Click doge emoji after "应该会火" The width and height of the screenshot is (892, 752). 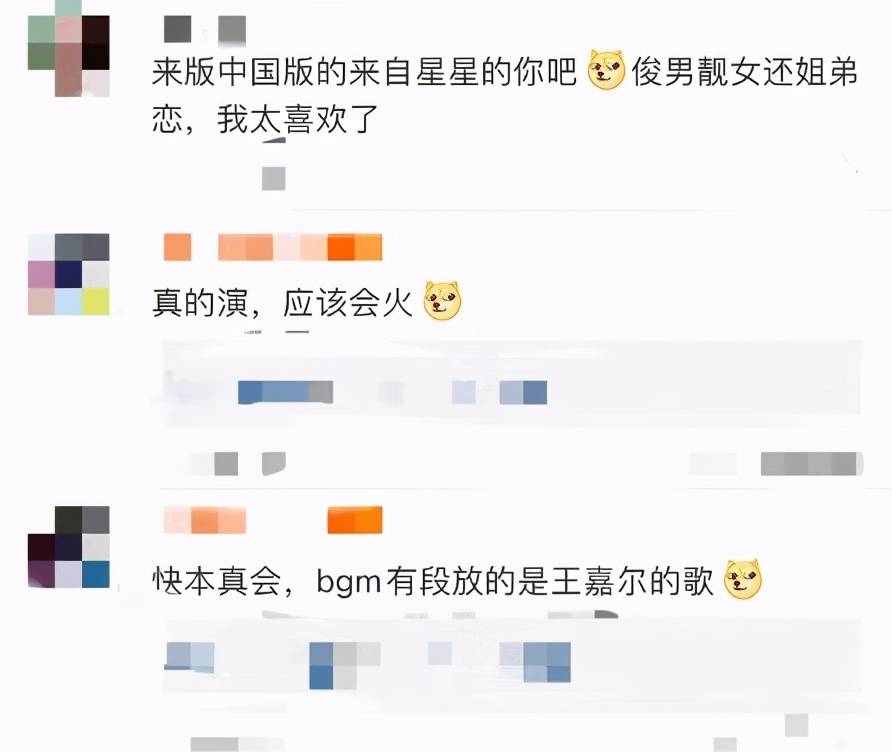[443, 300]
